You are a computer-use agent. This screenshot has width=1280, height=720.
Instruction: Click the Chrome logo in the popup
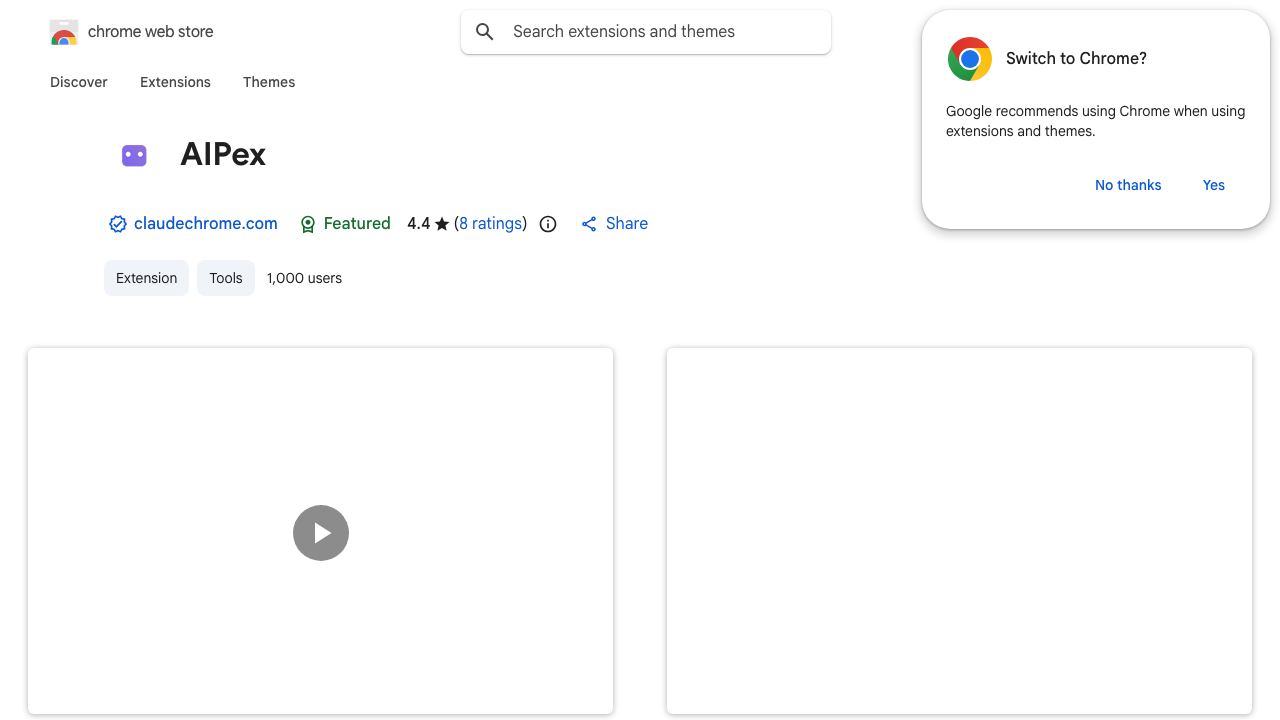970,59
